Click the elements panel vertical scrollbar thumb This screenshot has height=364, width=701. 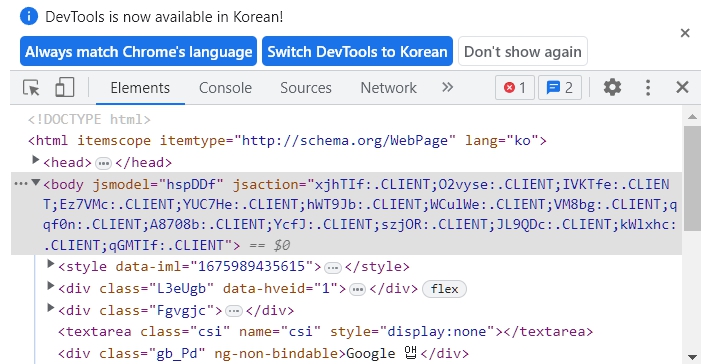coord(692,178)
